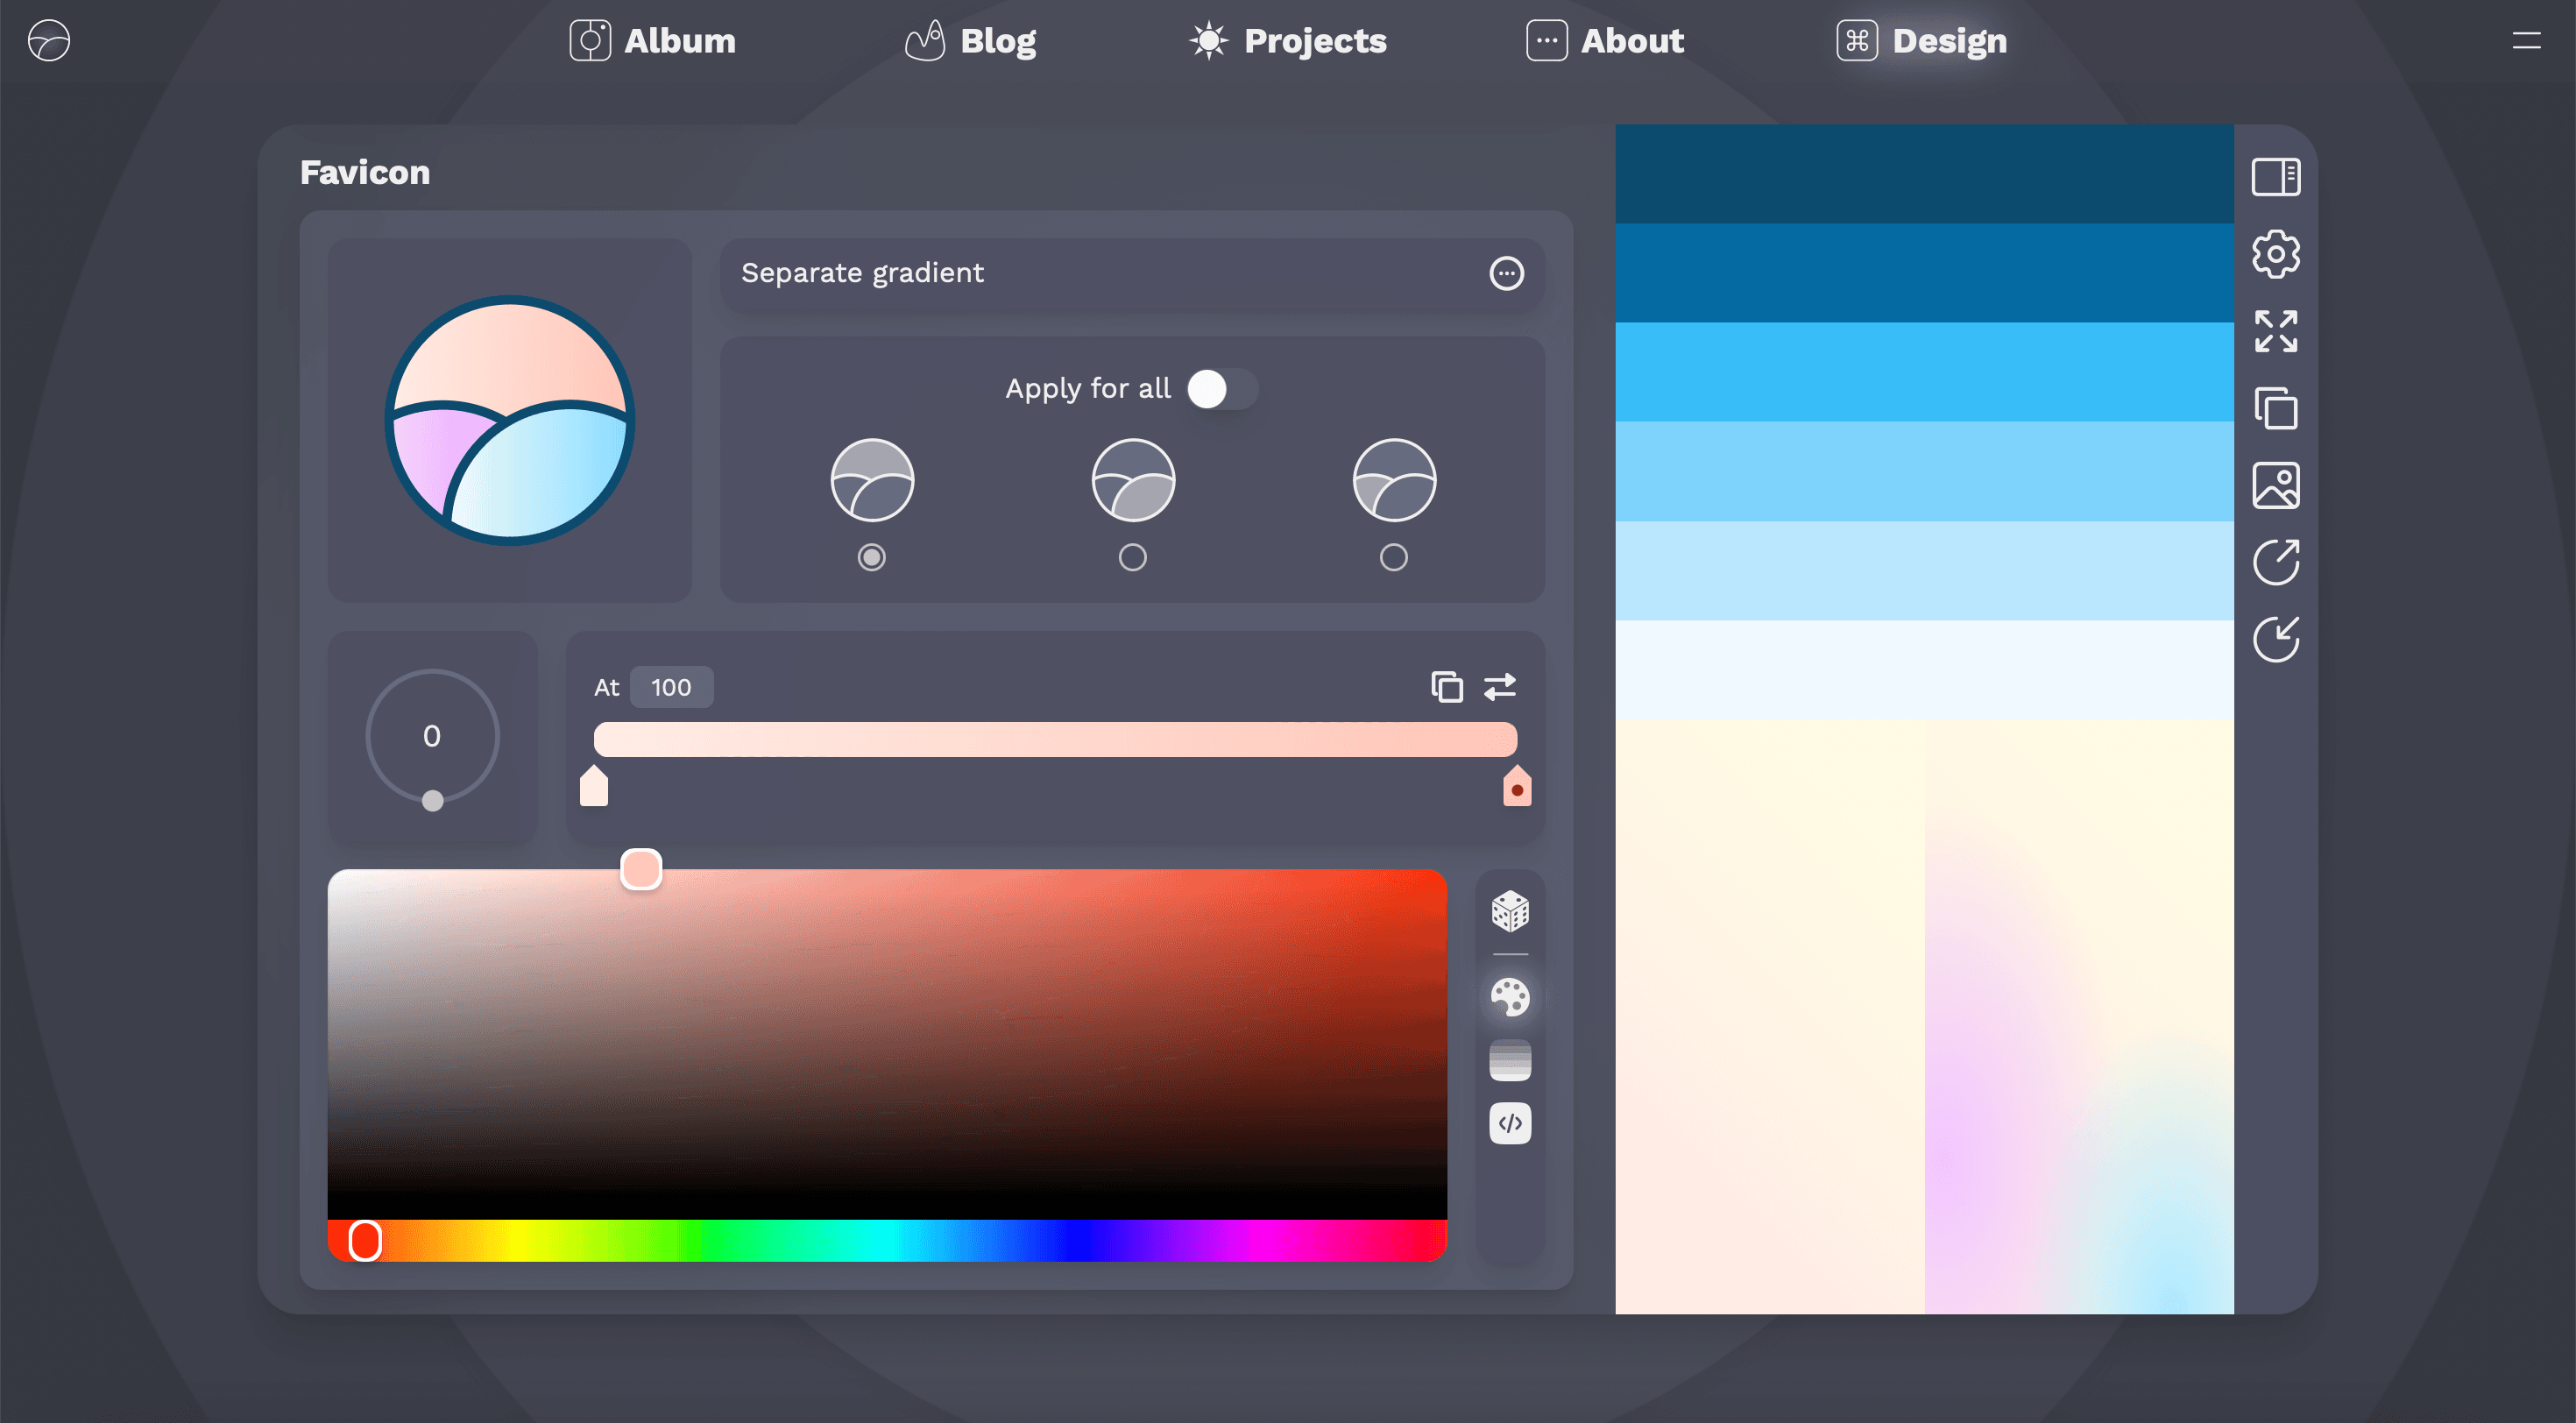
Task: Open the hamburger menu at top right
Action: coord(2526,41)
